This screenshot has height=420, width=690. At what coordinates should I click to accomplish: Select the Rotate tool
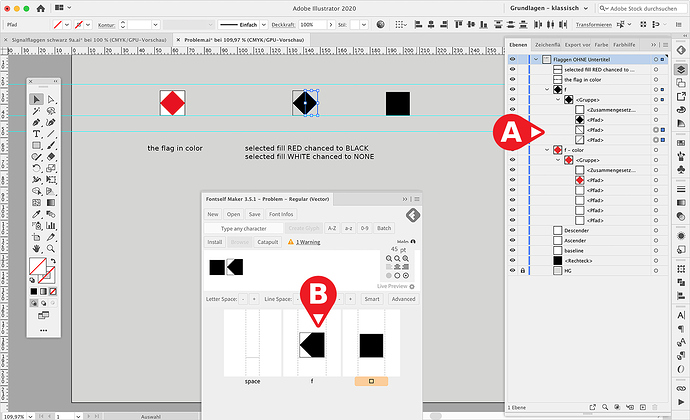37,168
